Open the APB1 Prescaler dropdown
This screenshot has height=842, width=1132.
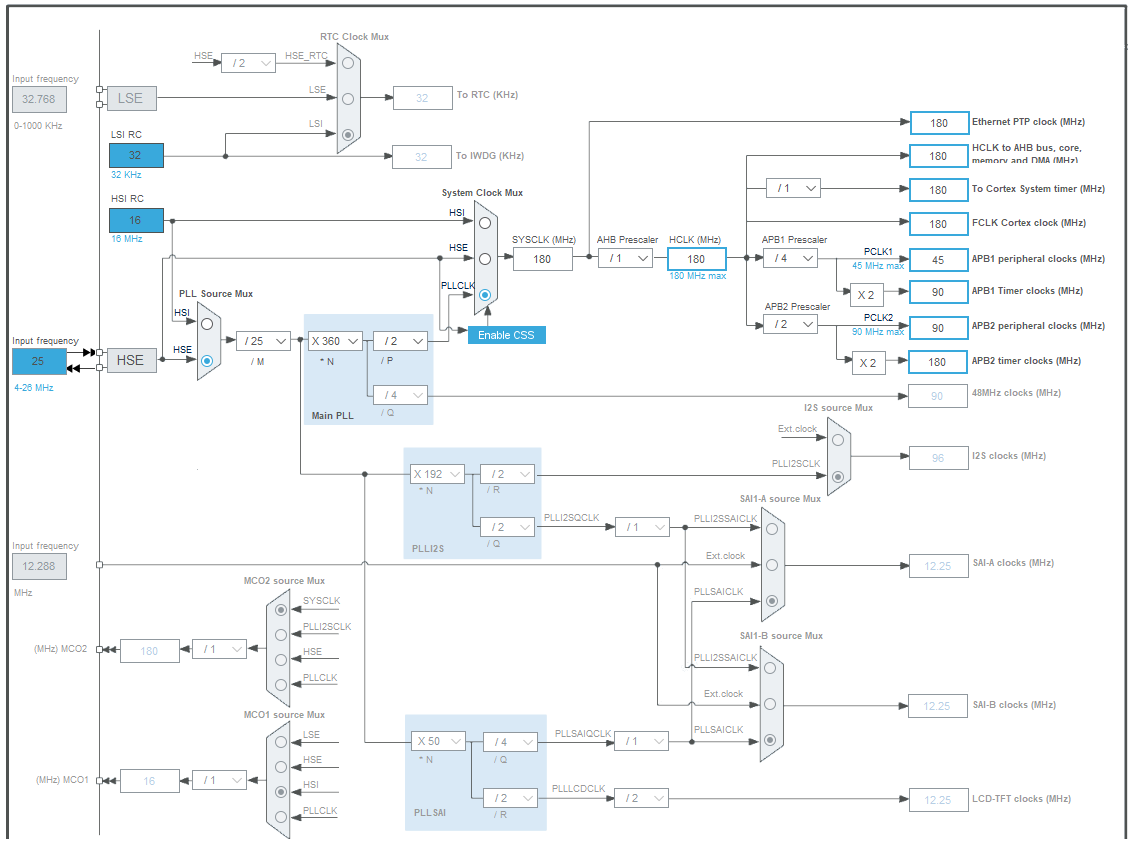[791, 258]
